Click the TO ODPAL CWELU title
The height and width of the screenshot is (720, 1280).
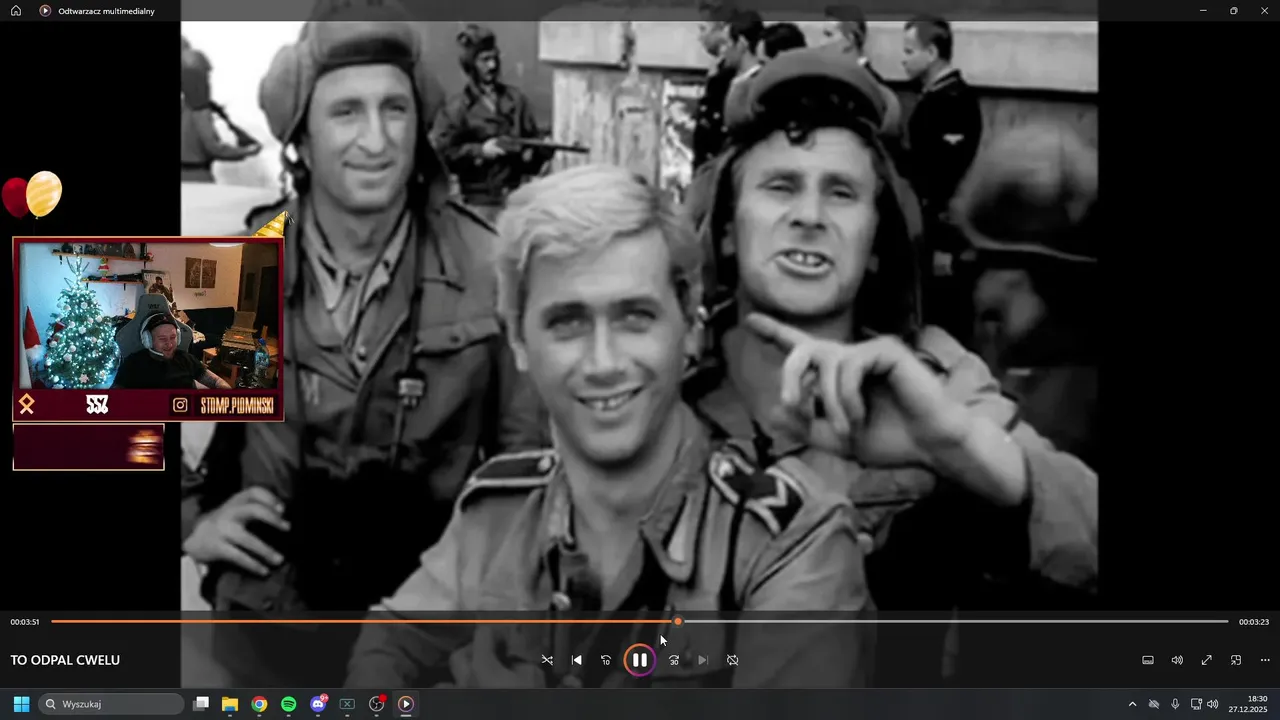click(x=65, y=660)
